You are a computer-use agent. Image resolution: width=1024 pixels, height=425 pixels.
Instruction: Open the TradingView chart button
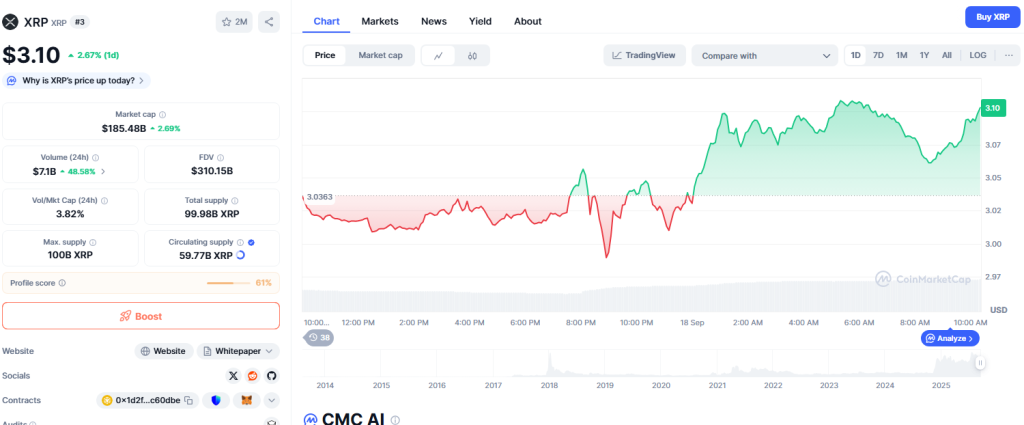click(644, 55)
